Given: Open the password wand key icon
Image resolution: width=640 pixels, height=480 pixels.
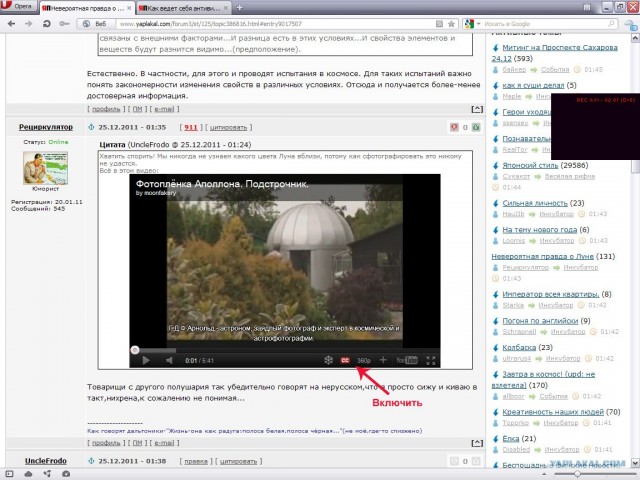Looking at the screenshot, I should point(64,24).
